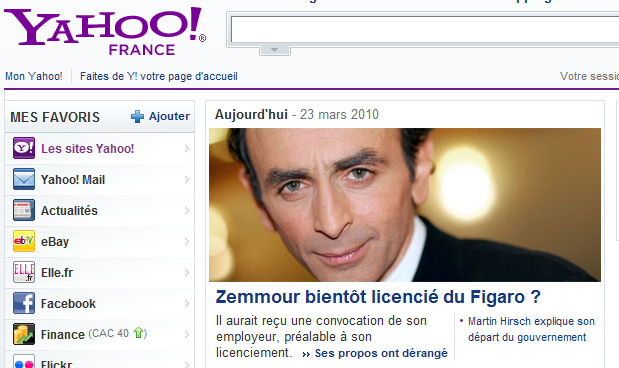
Task: Focus the Yahoo search input field
Action: (425, 29)
